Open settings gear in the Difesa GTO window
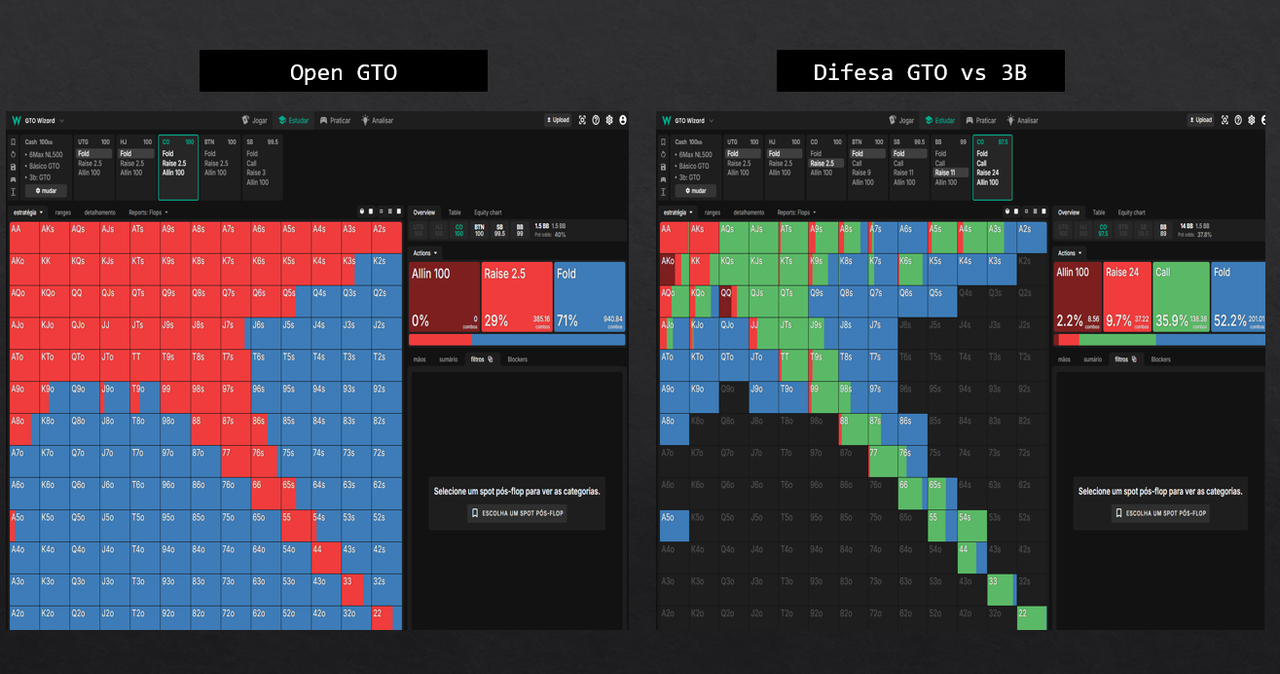Image resolution: width=1280 pixels, height=674 pixels. coord(1253,120)
